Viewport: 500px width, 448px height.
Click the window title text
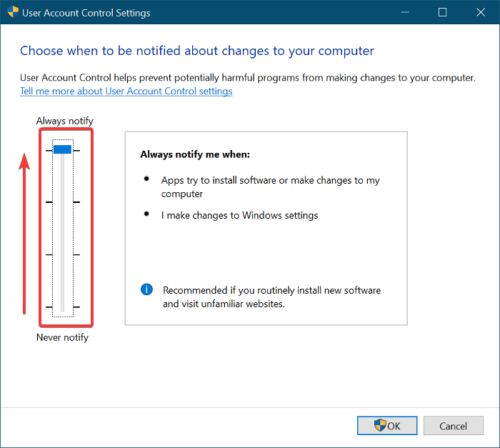pos(86,13)
